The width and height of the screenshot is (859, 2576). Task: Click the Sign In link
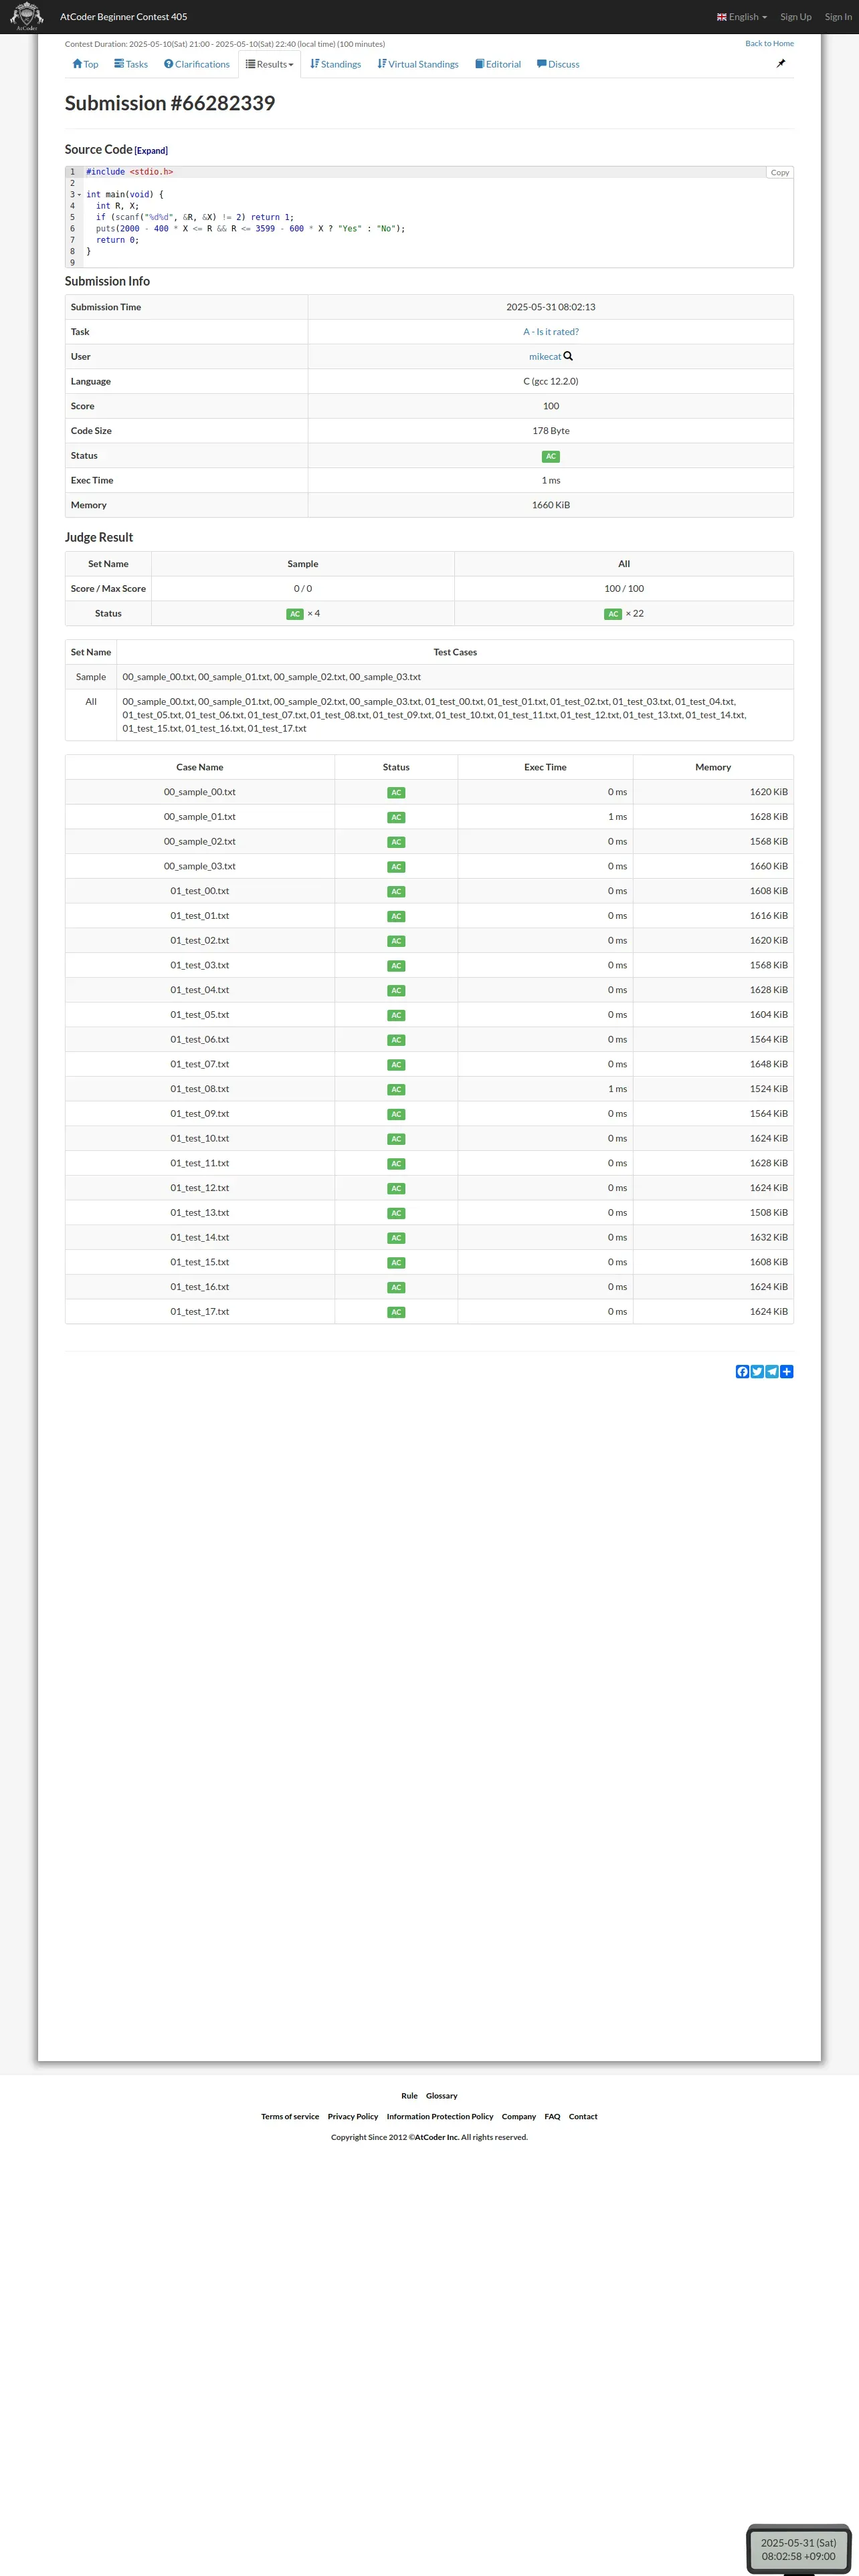pyautogui.click(x=838, y=17)
